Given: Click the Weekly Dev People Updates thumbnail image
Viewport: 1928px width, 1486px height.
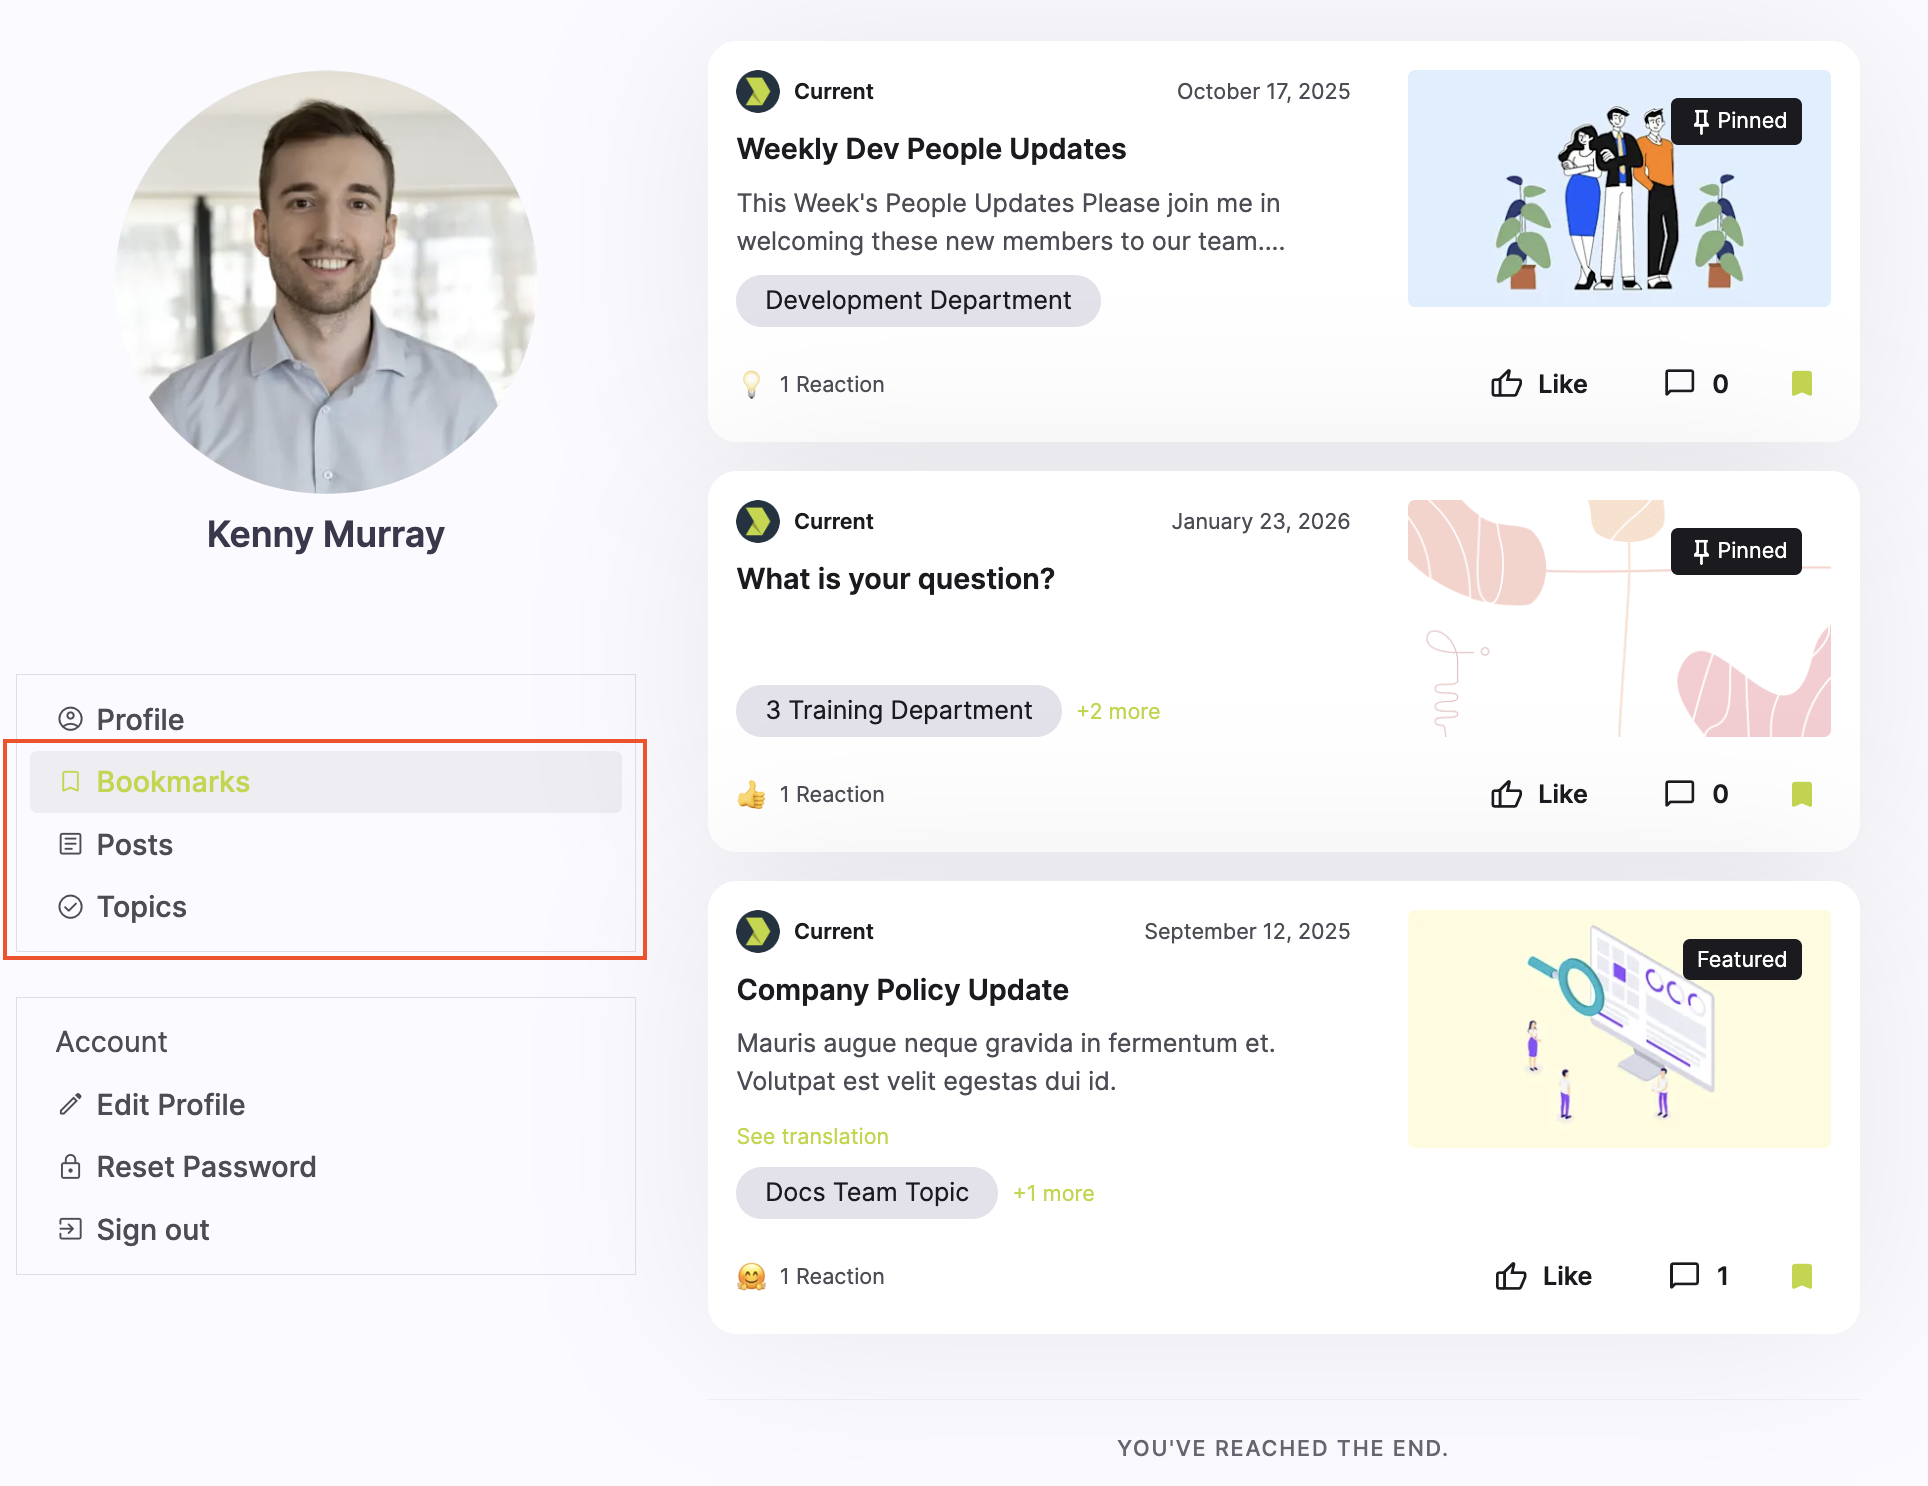Looking at the screenshot, I should point(1619,188).
